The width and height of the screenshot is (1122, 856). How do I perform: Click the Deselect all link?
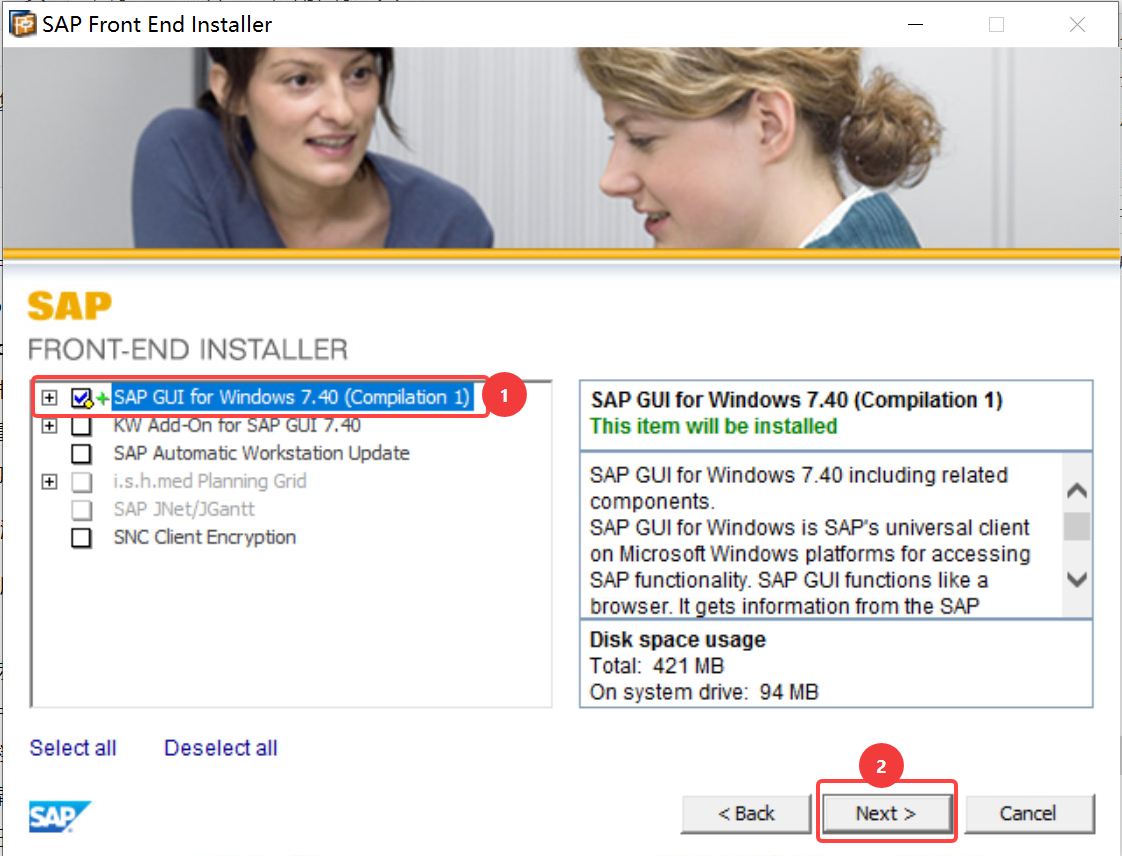click(x=220, y=748)
